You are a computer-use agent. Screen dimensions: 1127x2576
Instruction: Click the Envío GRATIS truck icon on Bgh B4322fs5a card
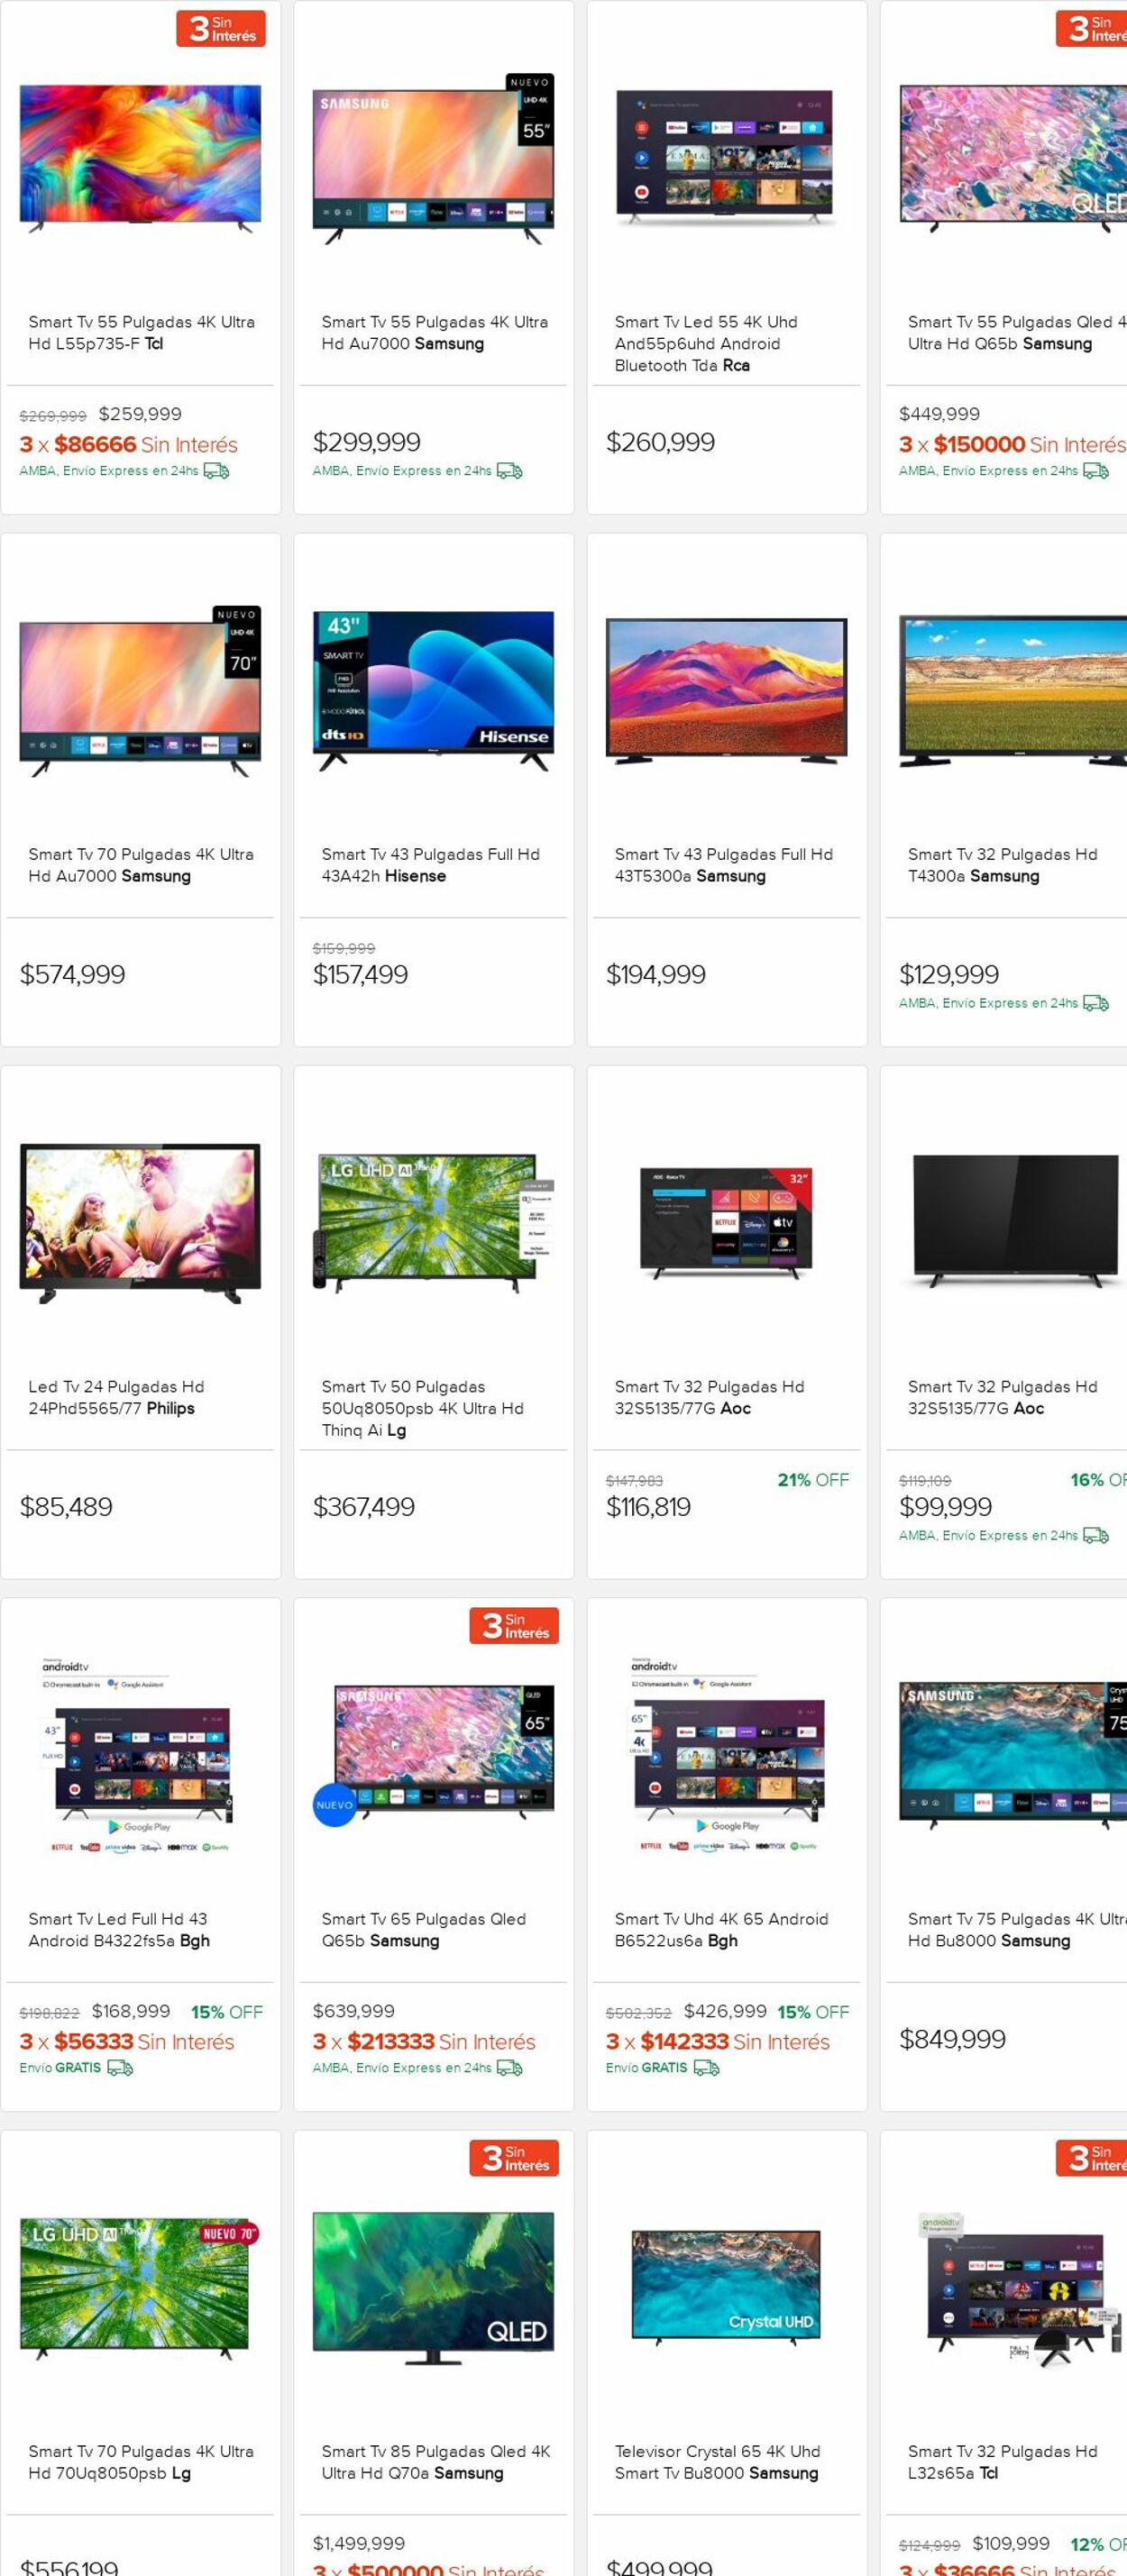(120, 2067)
